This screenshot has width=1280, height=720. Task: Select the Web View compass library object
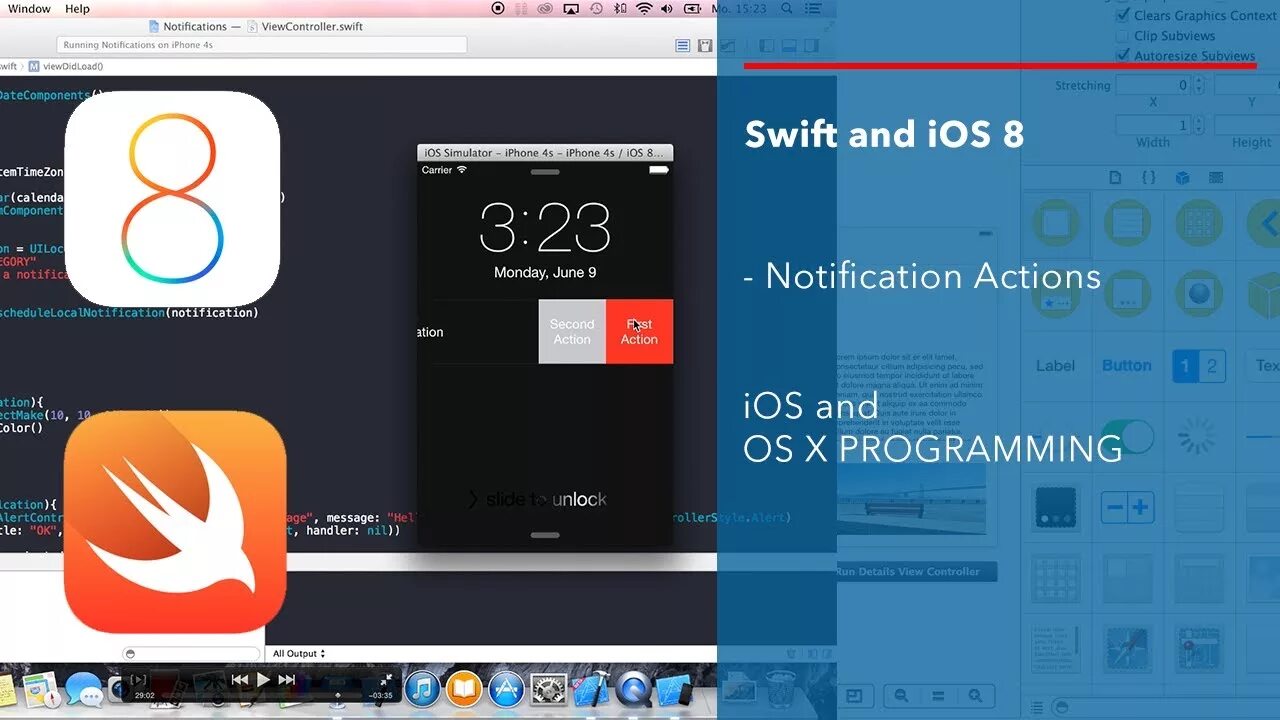tap(1128, 650)
